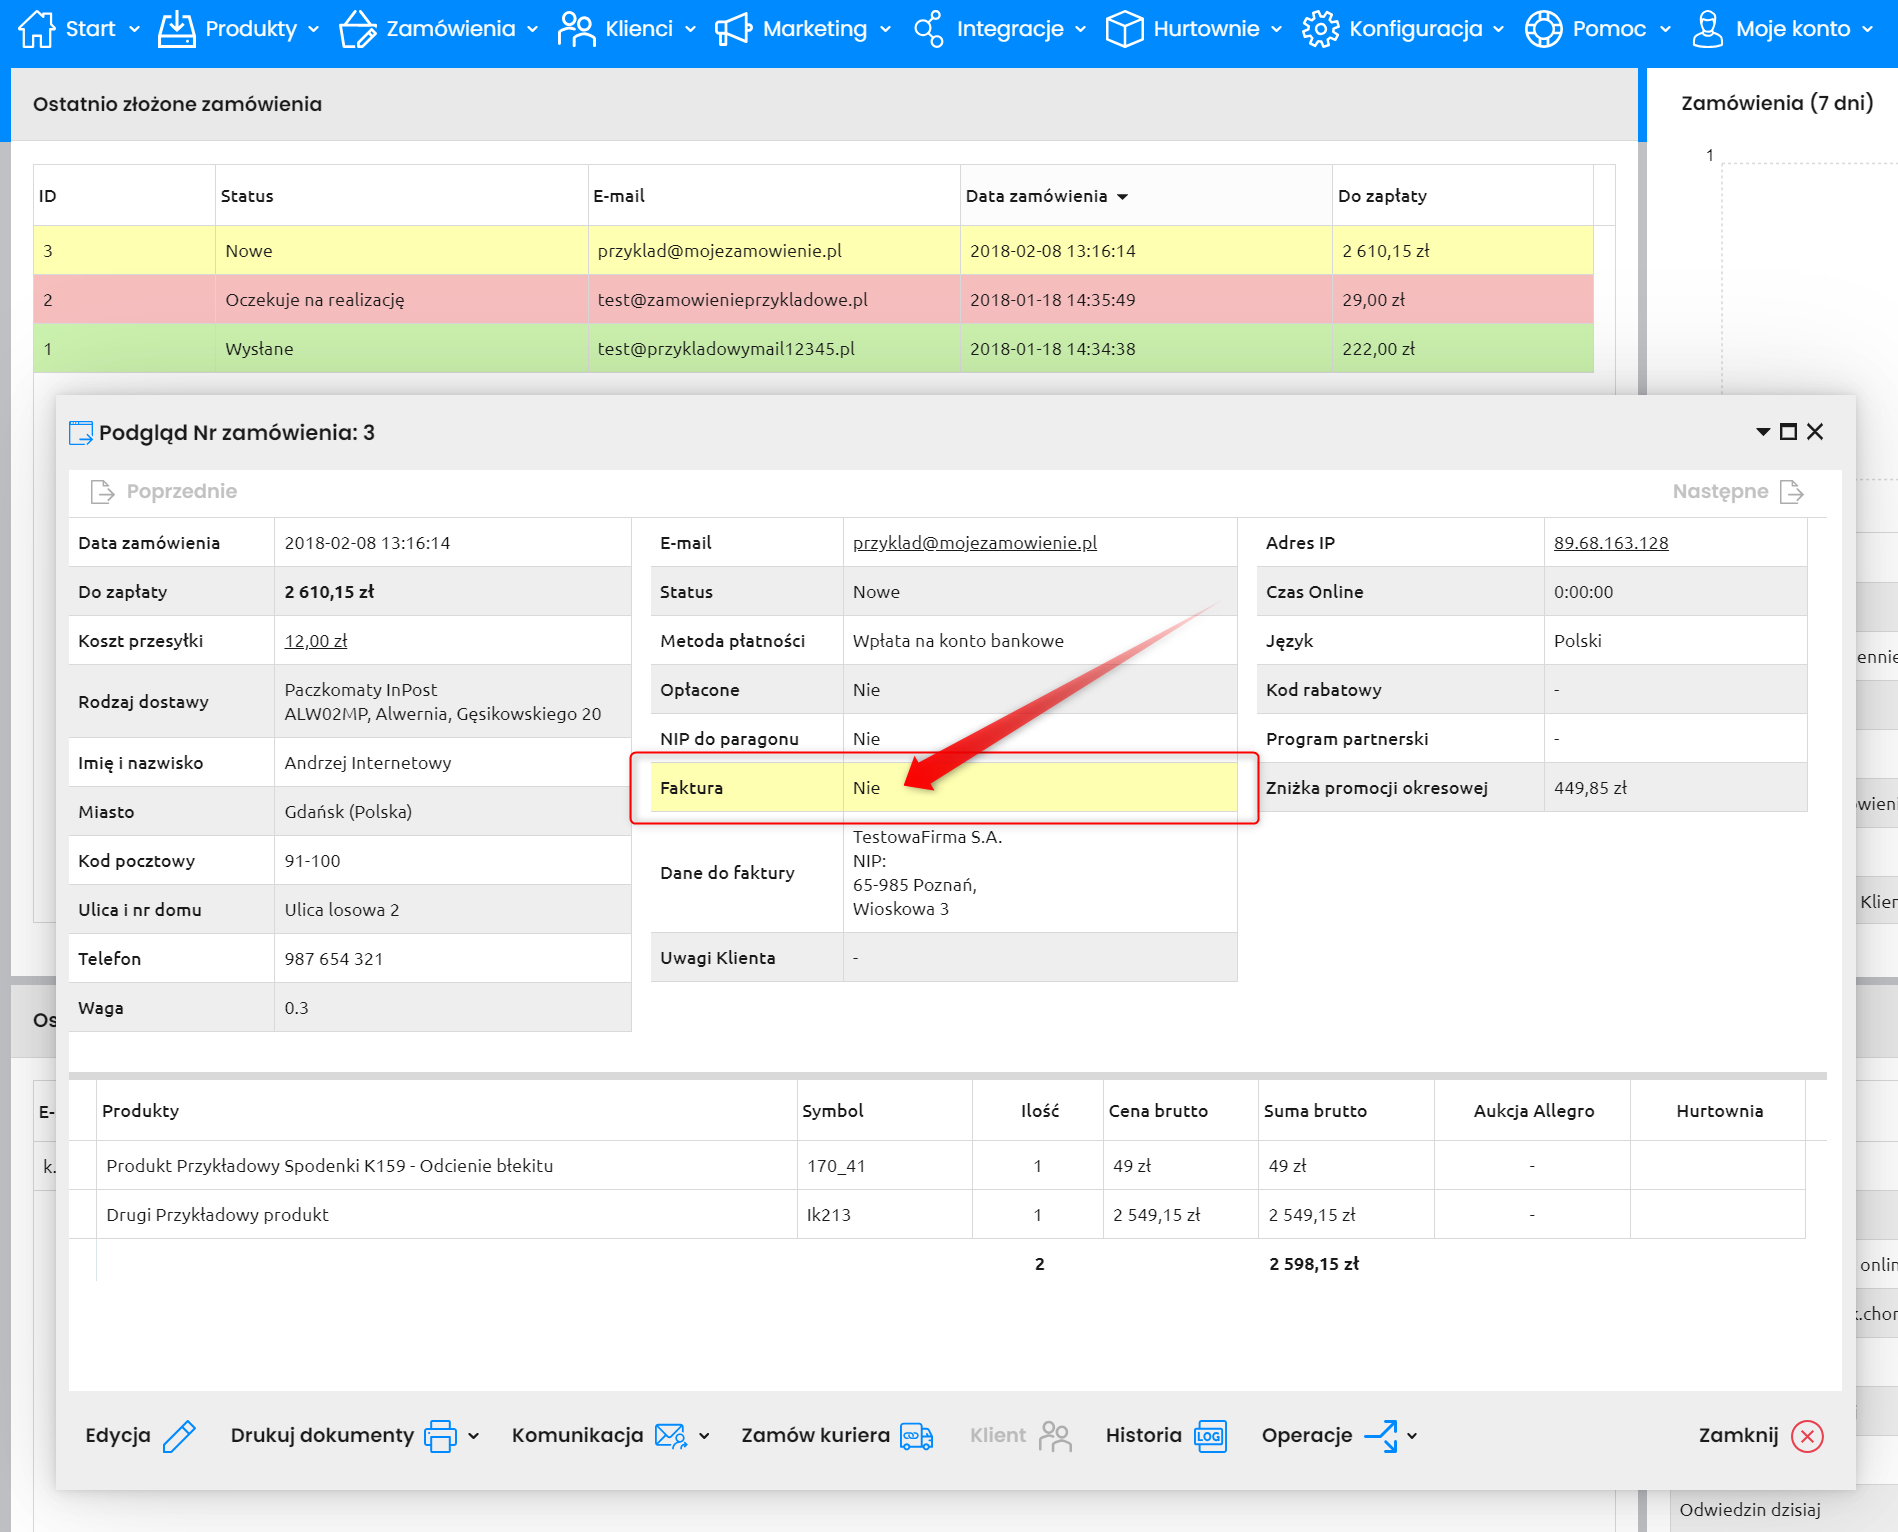Expand the Start menu chevron
Viewport: 1898px width, 1532px height.
(135, 30)
